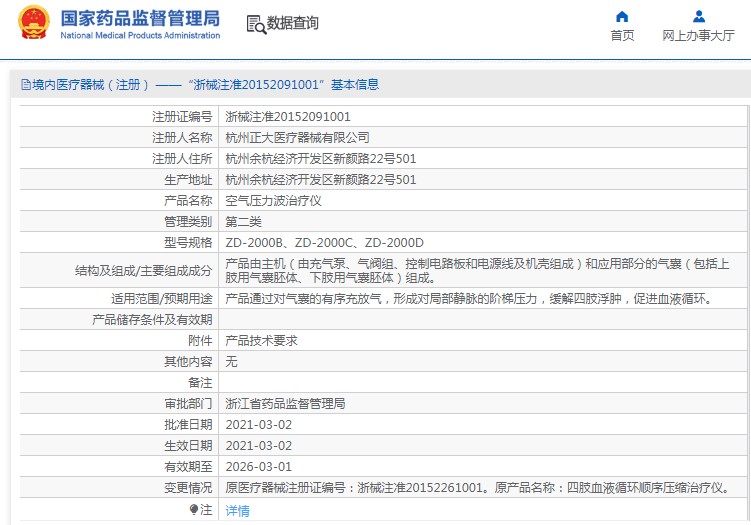Select attachment value 产品技术要求
The height and width of the screenshot is (525, 751).
tap(262, 341)
